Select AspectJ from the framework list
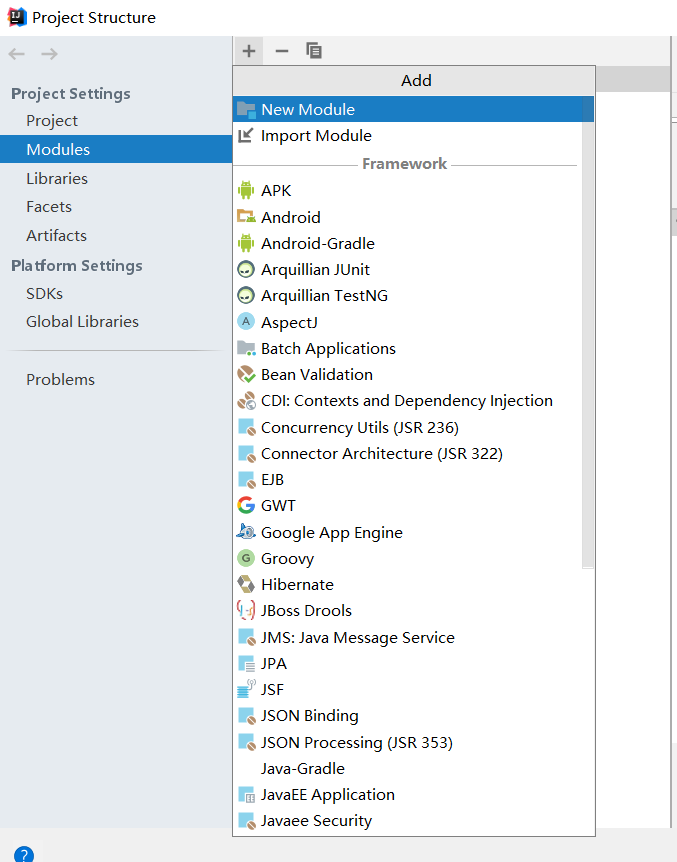This screenshot has height=862, width=677. click(x=289, y=322)
